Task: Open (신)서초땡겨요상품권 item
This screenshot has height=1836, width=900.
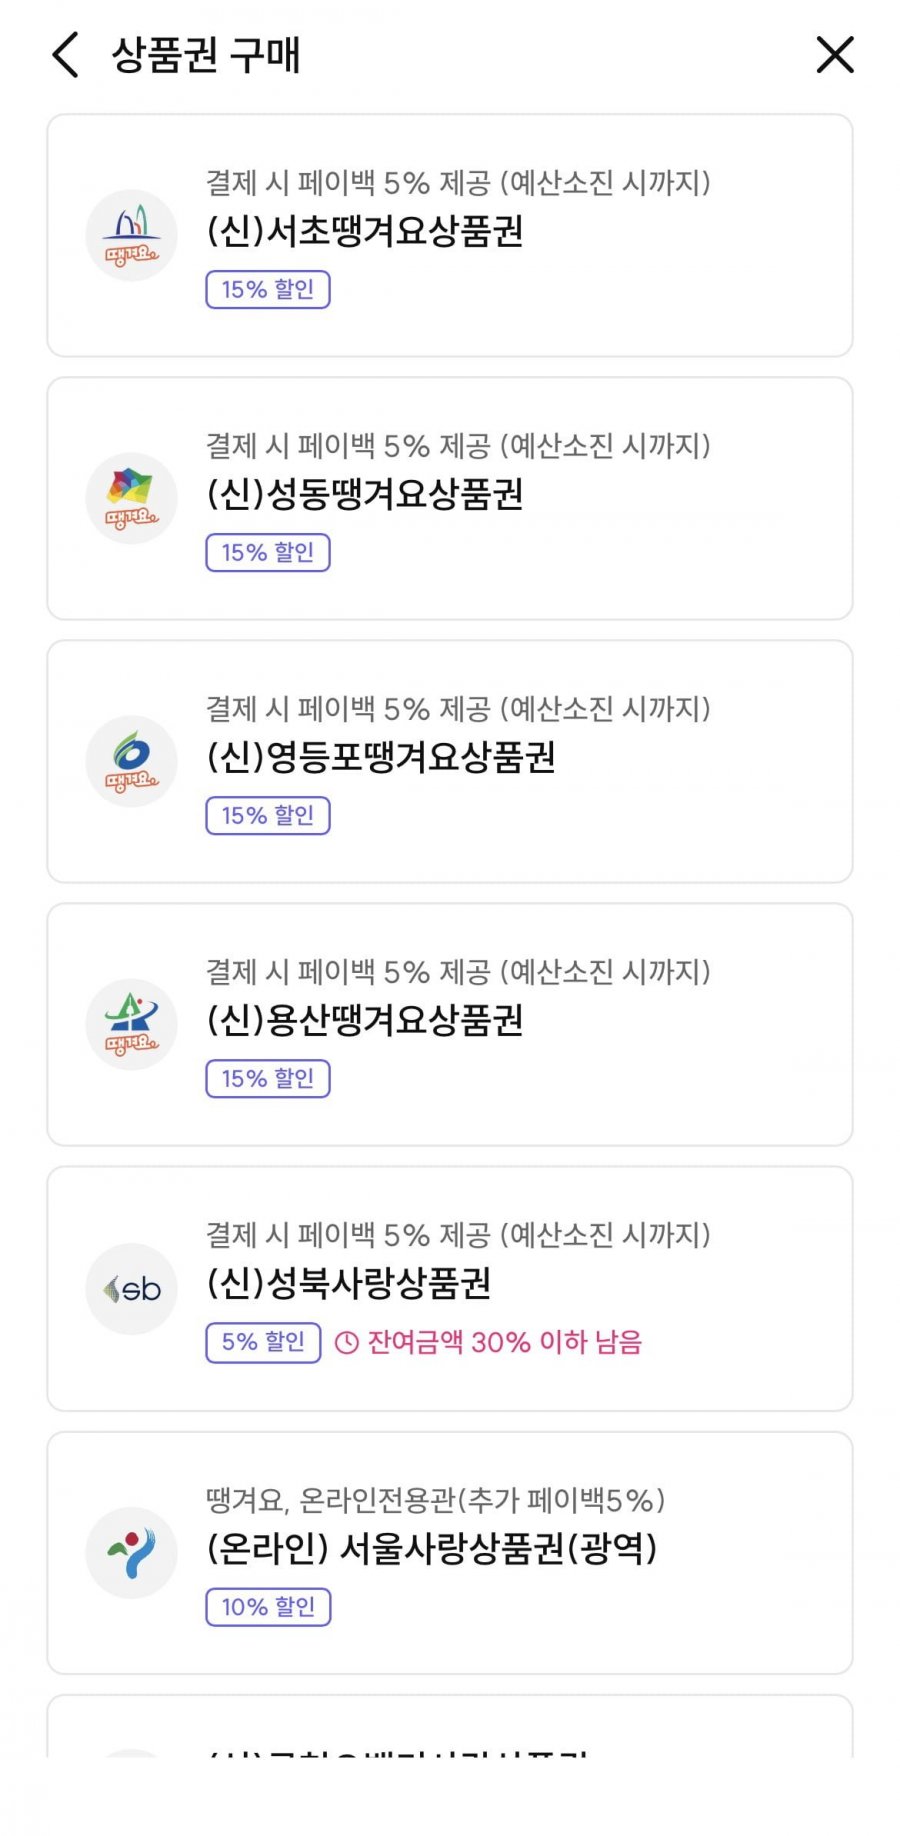Action: pyautogui.click(x=450, y=235)
